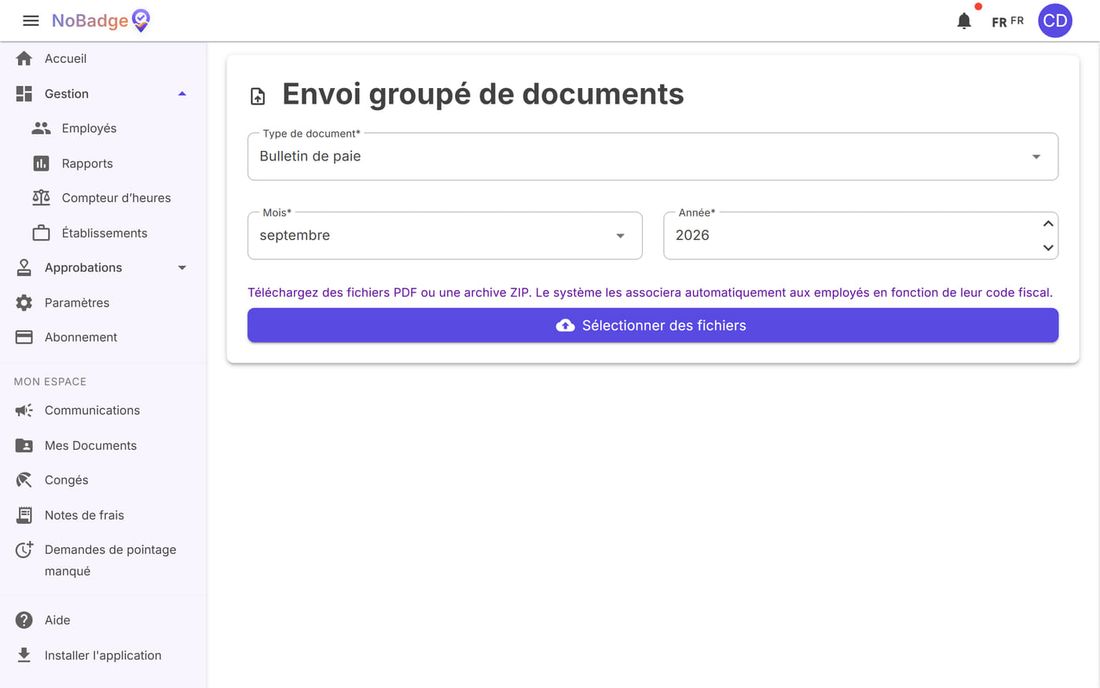Image resolution: width=1100 pixels, height=688 pixels.
Task: Click the install download icon
Action: click(24, 655)
